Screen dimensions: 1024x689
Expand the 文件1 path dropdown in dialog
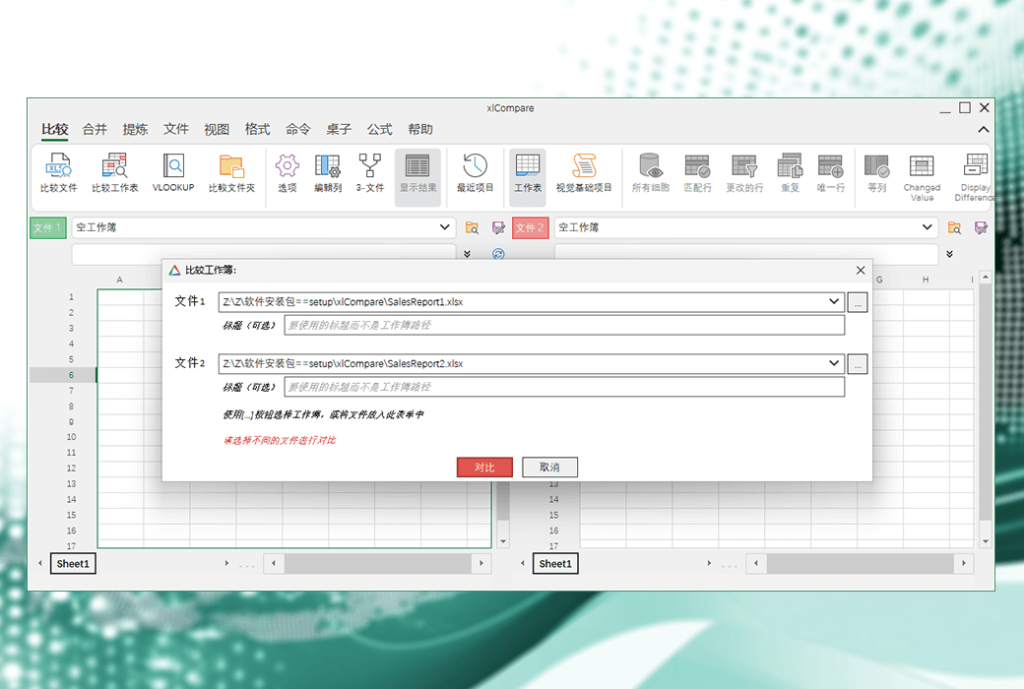[834, 302]
